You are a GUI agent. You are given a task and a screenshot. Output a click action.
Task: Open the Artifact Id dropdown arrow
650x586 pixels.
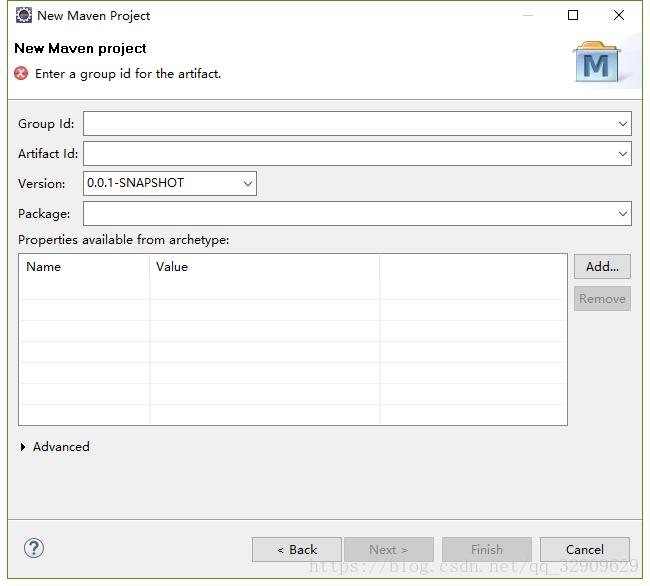click(622, 154)
